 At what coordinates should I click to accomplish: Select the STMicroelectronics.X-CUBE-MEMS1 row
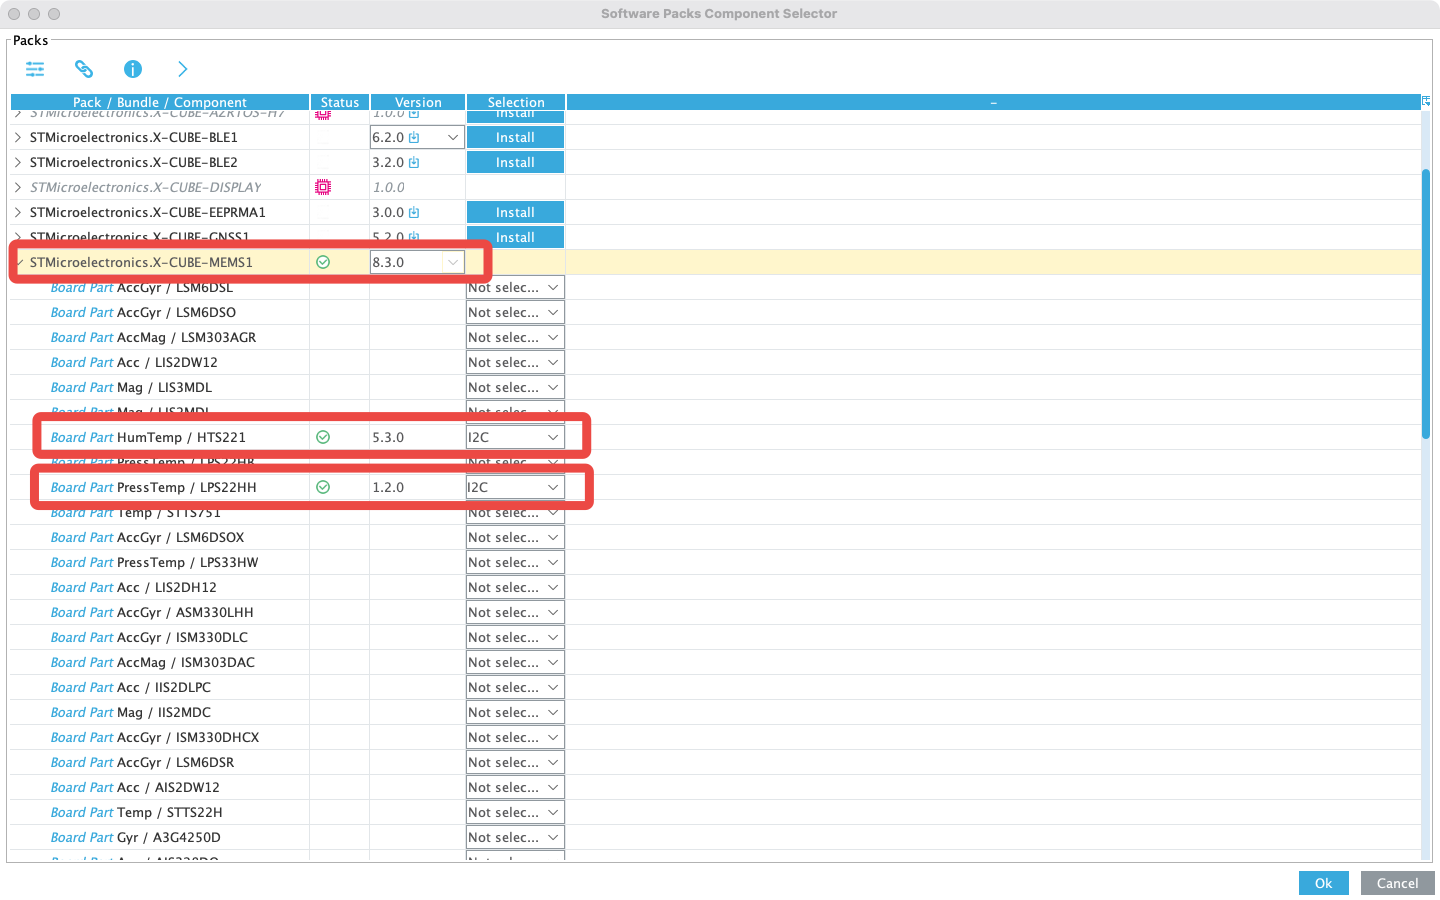pyautogui.click(x=716, y=262)
